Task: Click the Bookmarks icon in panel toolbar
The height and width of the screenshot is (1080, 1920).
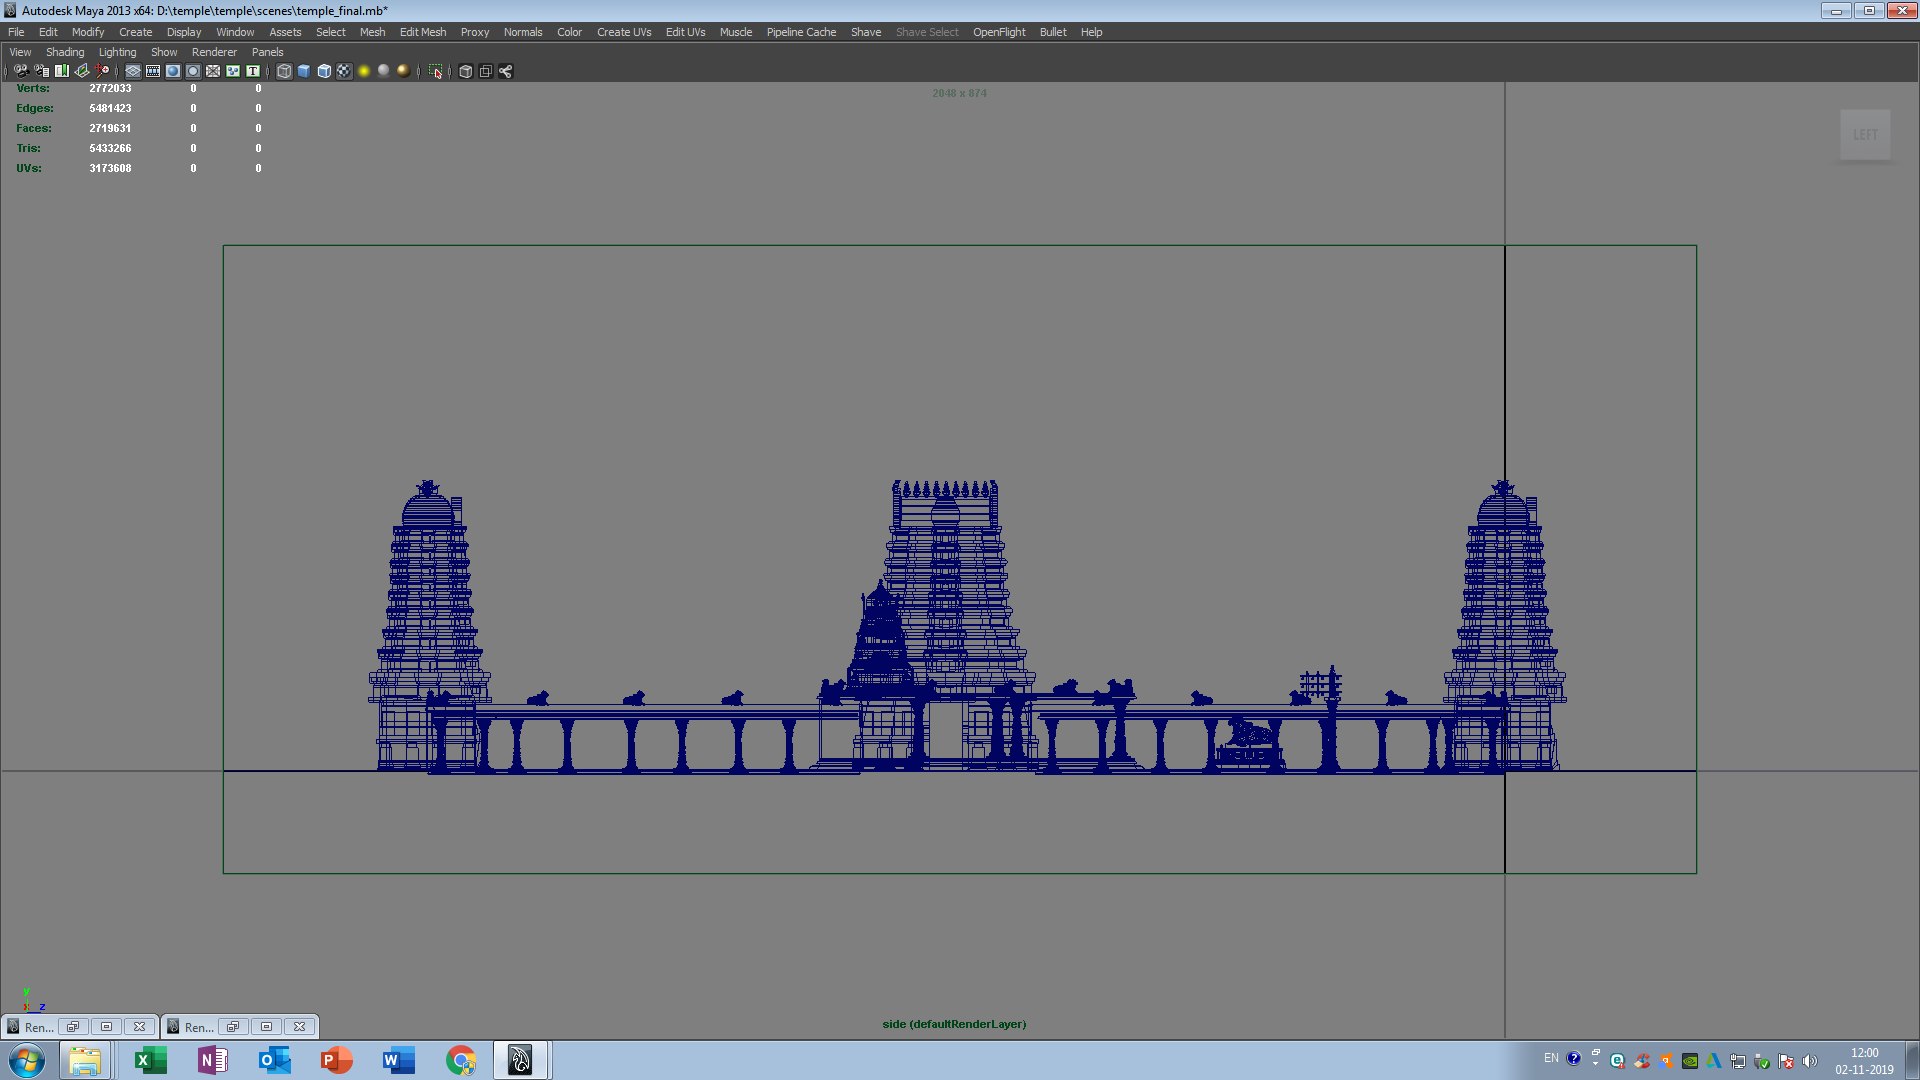Action: pos(62,71)
